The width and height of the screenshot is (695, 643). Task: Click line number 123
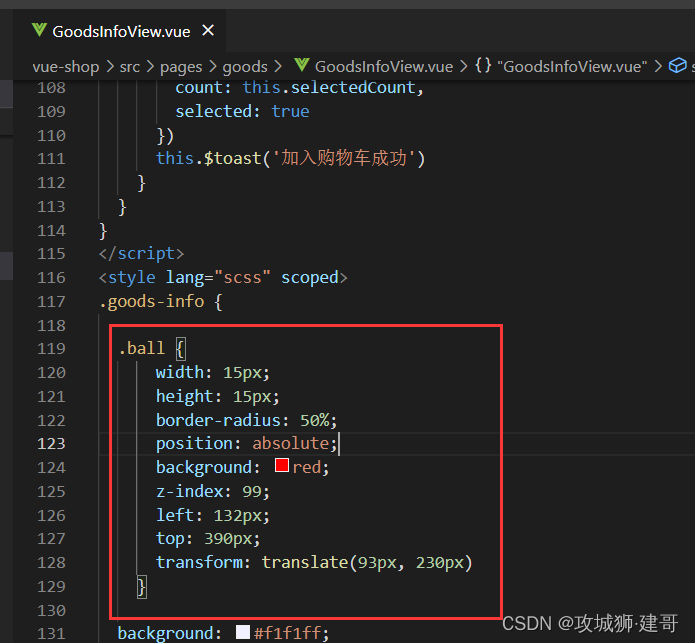(x=51, y=444)
